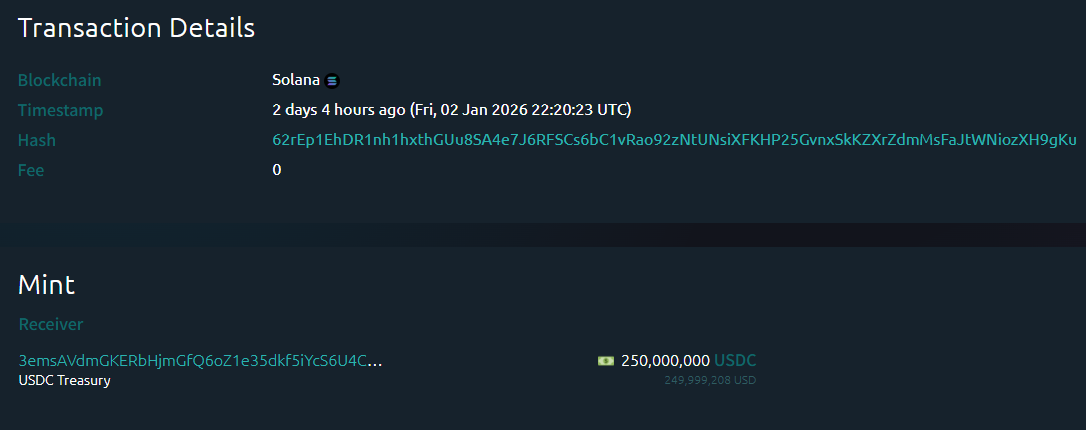Open the receiver address starting with 3emsAVdm
Viewport: 1086px width, 430px height.
coord(200,360)
